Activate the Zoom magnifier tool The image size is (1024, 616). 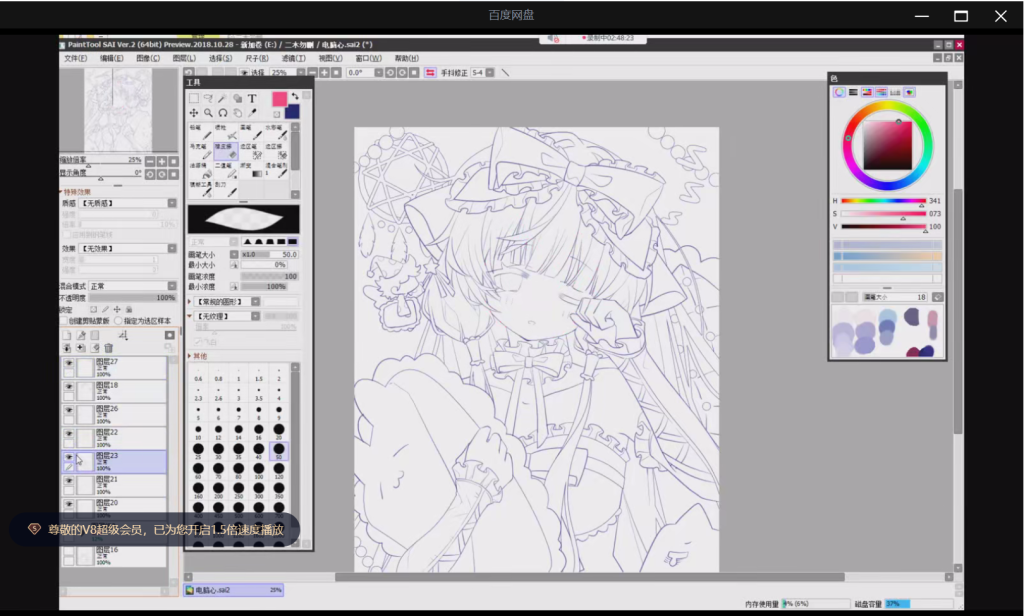point(208,113)
